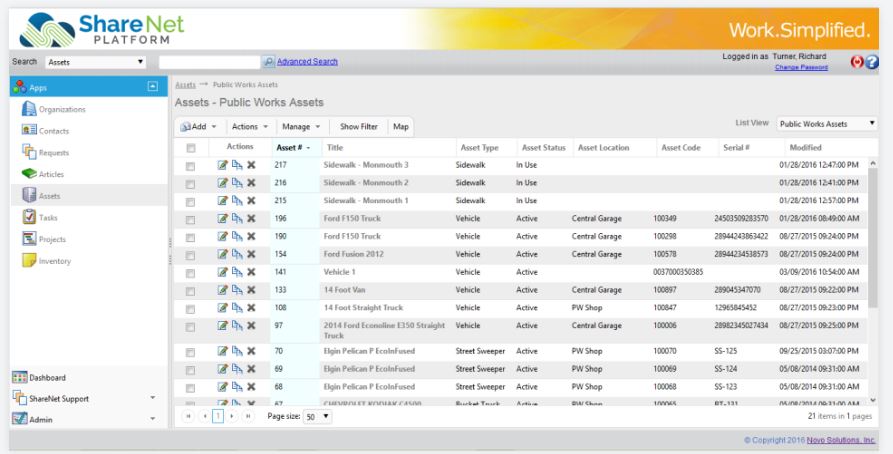This screenshot has height=454, width=893.
Task: Go to the last page button
Action: tap(248, 416)
